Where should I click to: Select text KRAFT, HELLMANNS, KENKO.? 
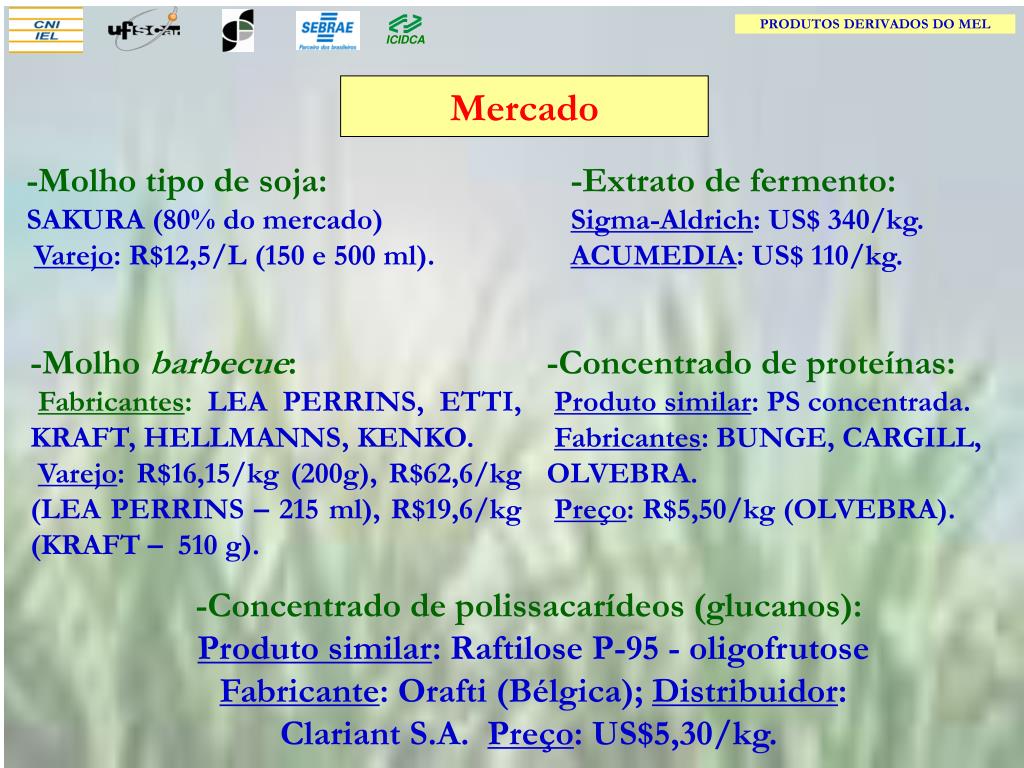coord(252,438)
